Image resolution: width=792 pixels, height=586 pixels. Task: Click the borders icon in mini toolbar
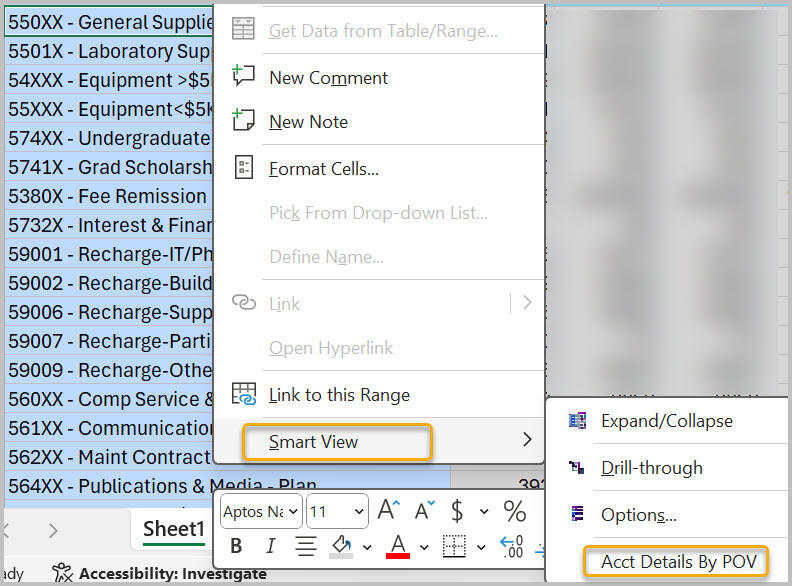tap(454, 546)
